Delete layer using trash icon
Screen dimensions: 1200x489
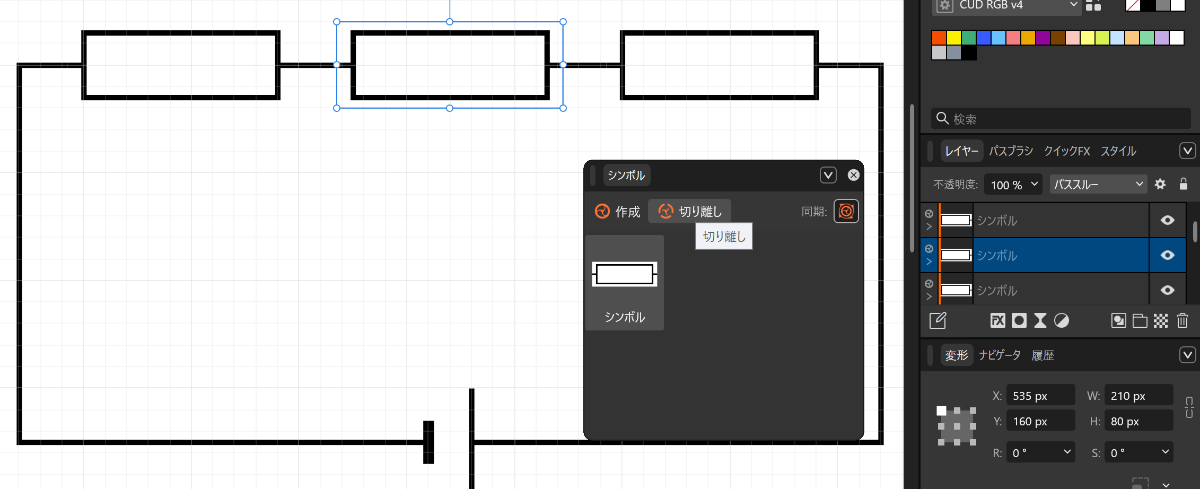tap(1182, 321)
